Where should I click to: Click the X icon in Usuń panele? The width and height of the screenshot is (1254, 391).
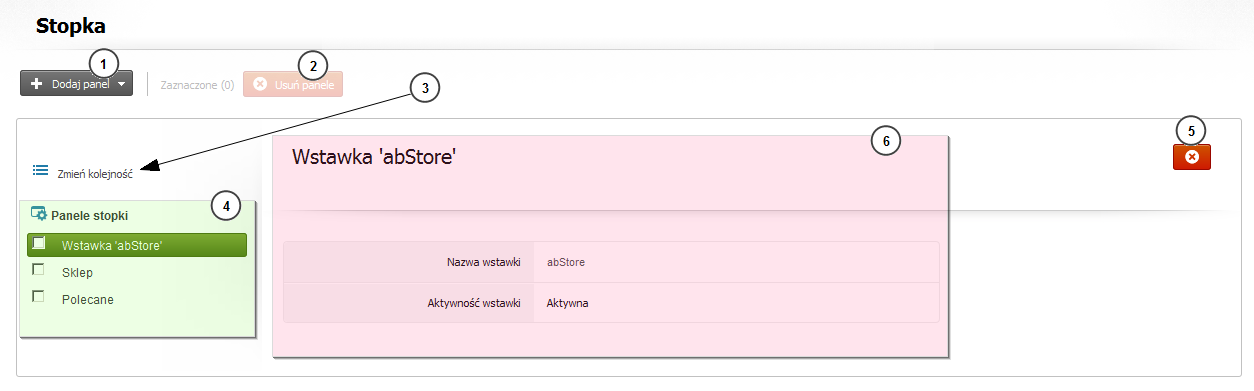pos(260,84)
